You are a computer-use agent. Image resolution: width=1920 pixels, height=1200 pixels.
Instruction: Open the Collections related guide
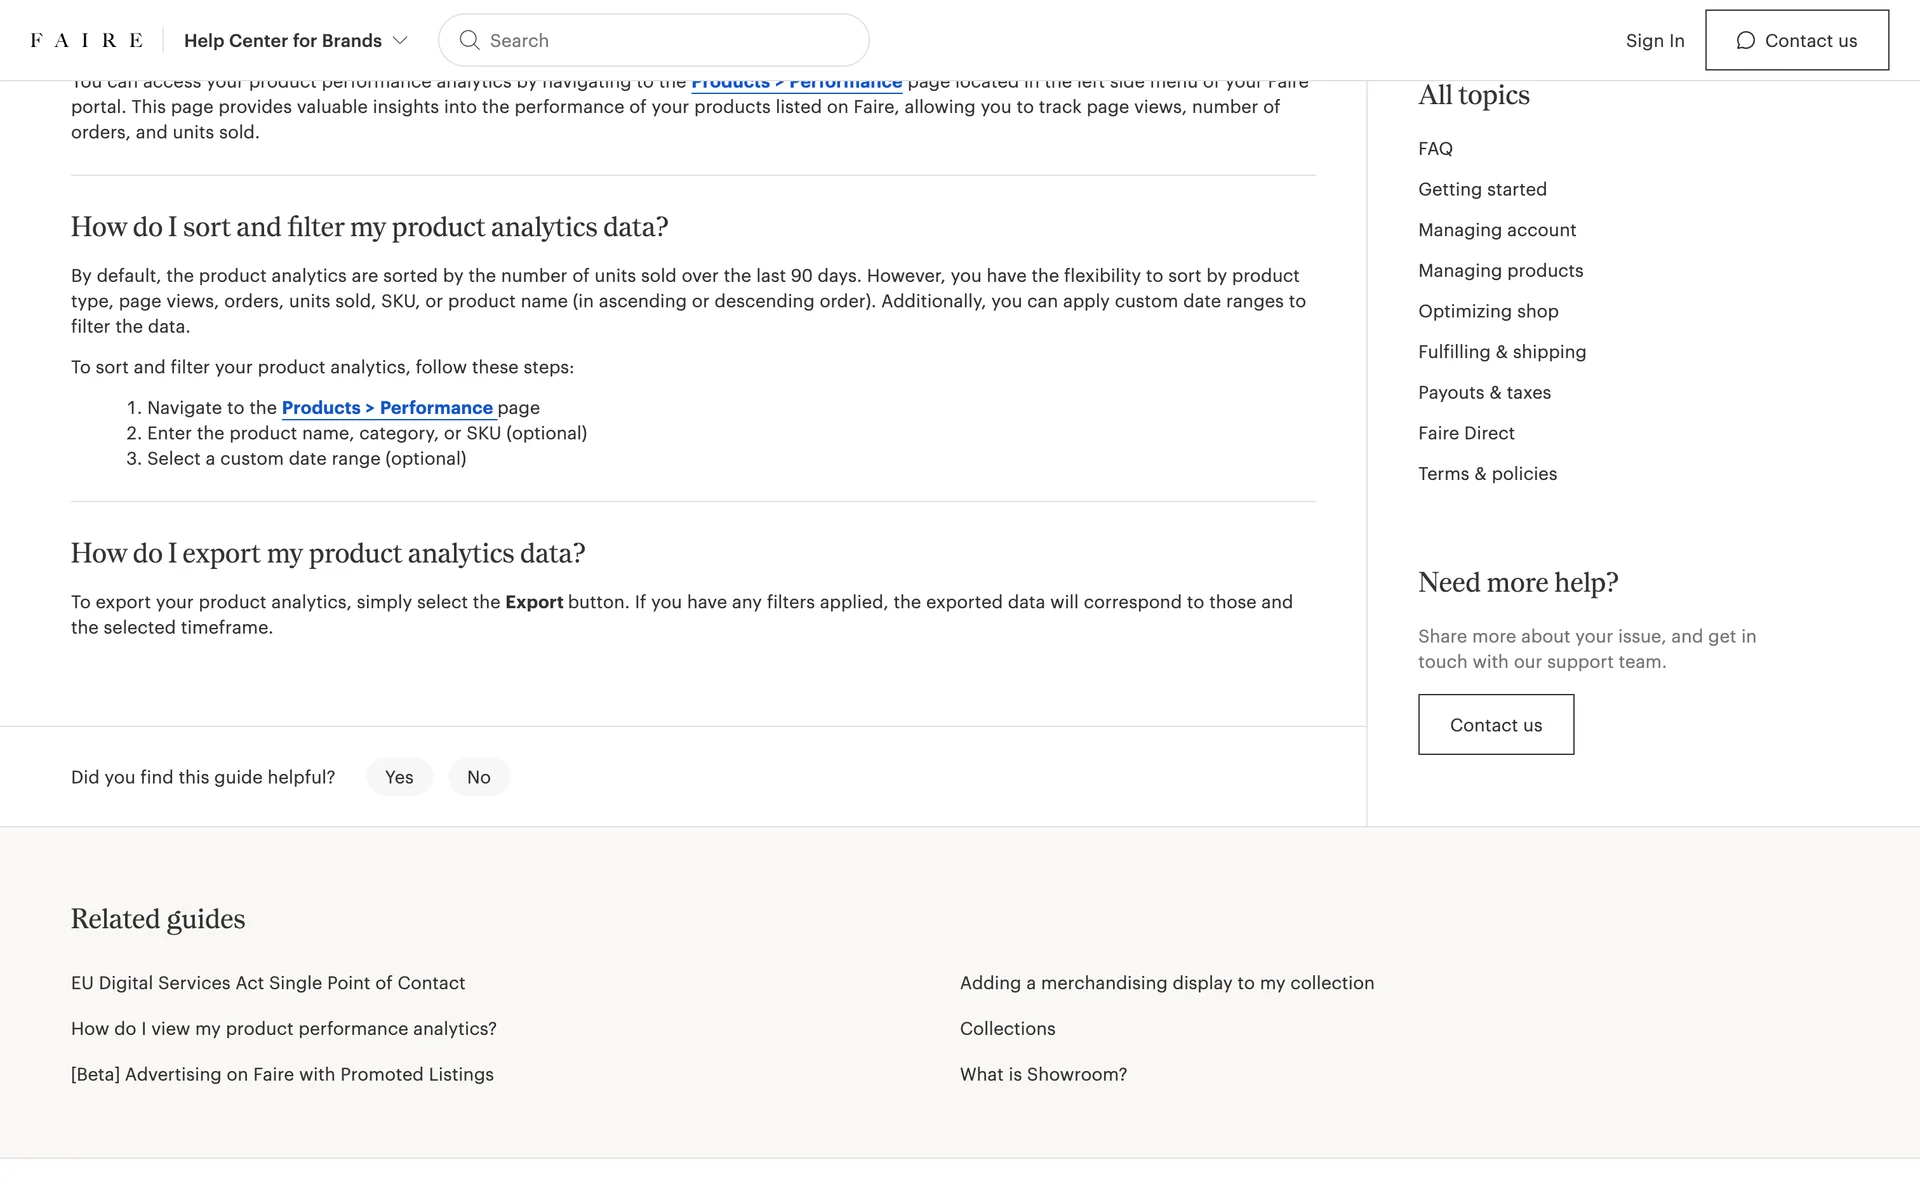pyautogui.click(x=1007, y=1029)
